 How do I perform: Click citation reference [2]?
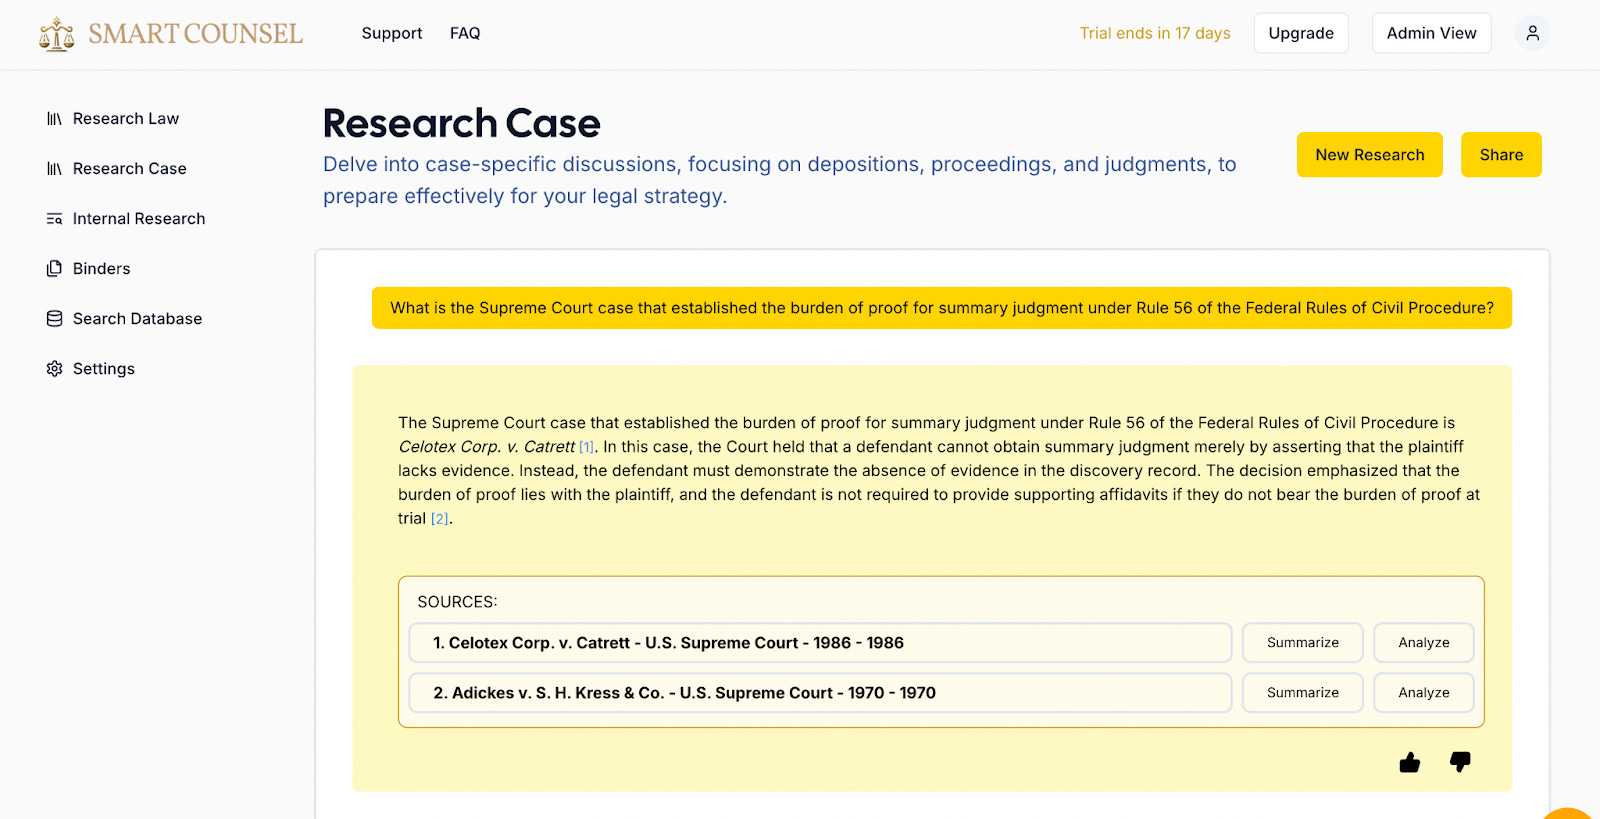click(440, 519)
